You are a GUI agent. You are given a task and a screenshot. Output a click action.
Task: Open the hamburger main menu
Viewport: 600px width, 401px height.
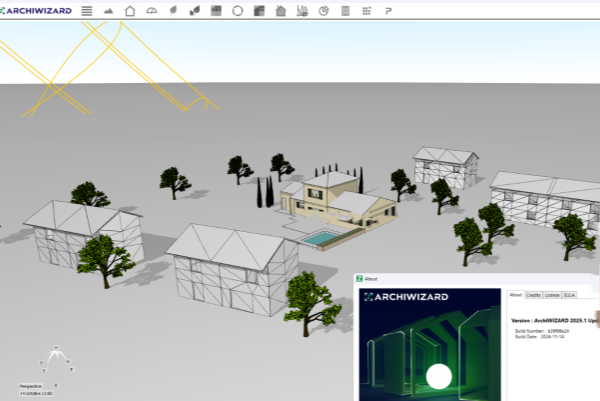(x=87, y=11)
